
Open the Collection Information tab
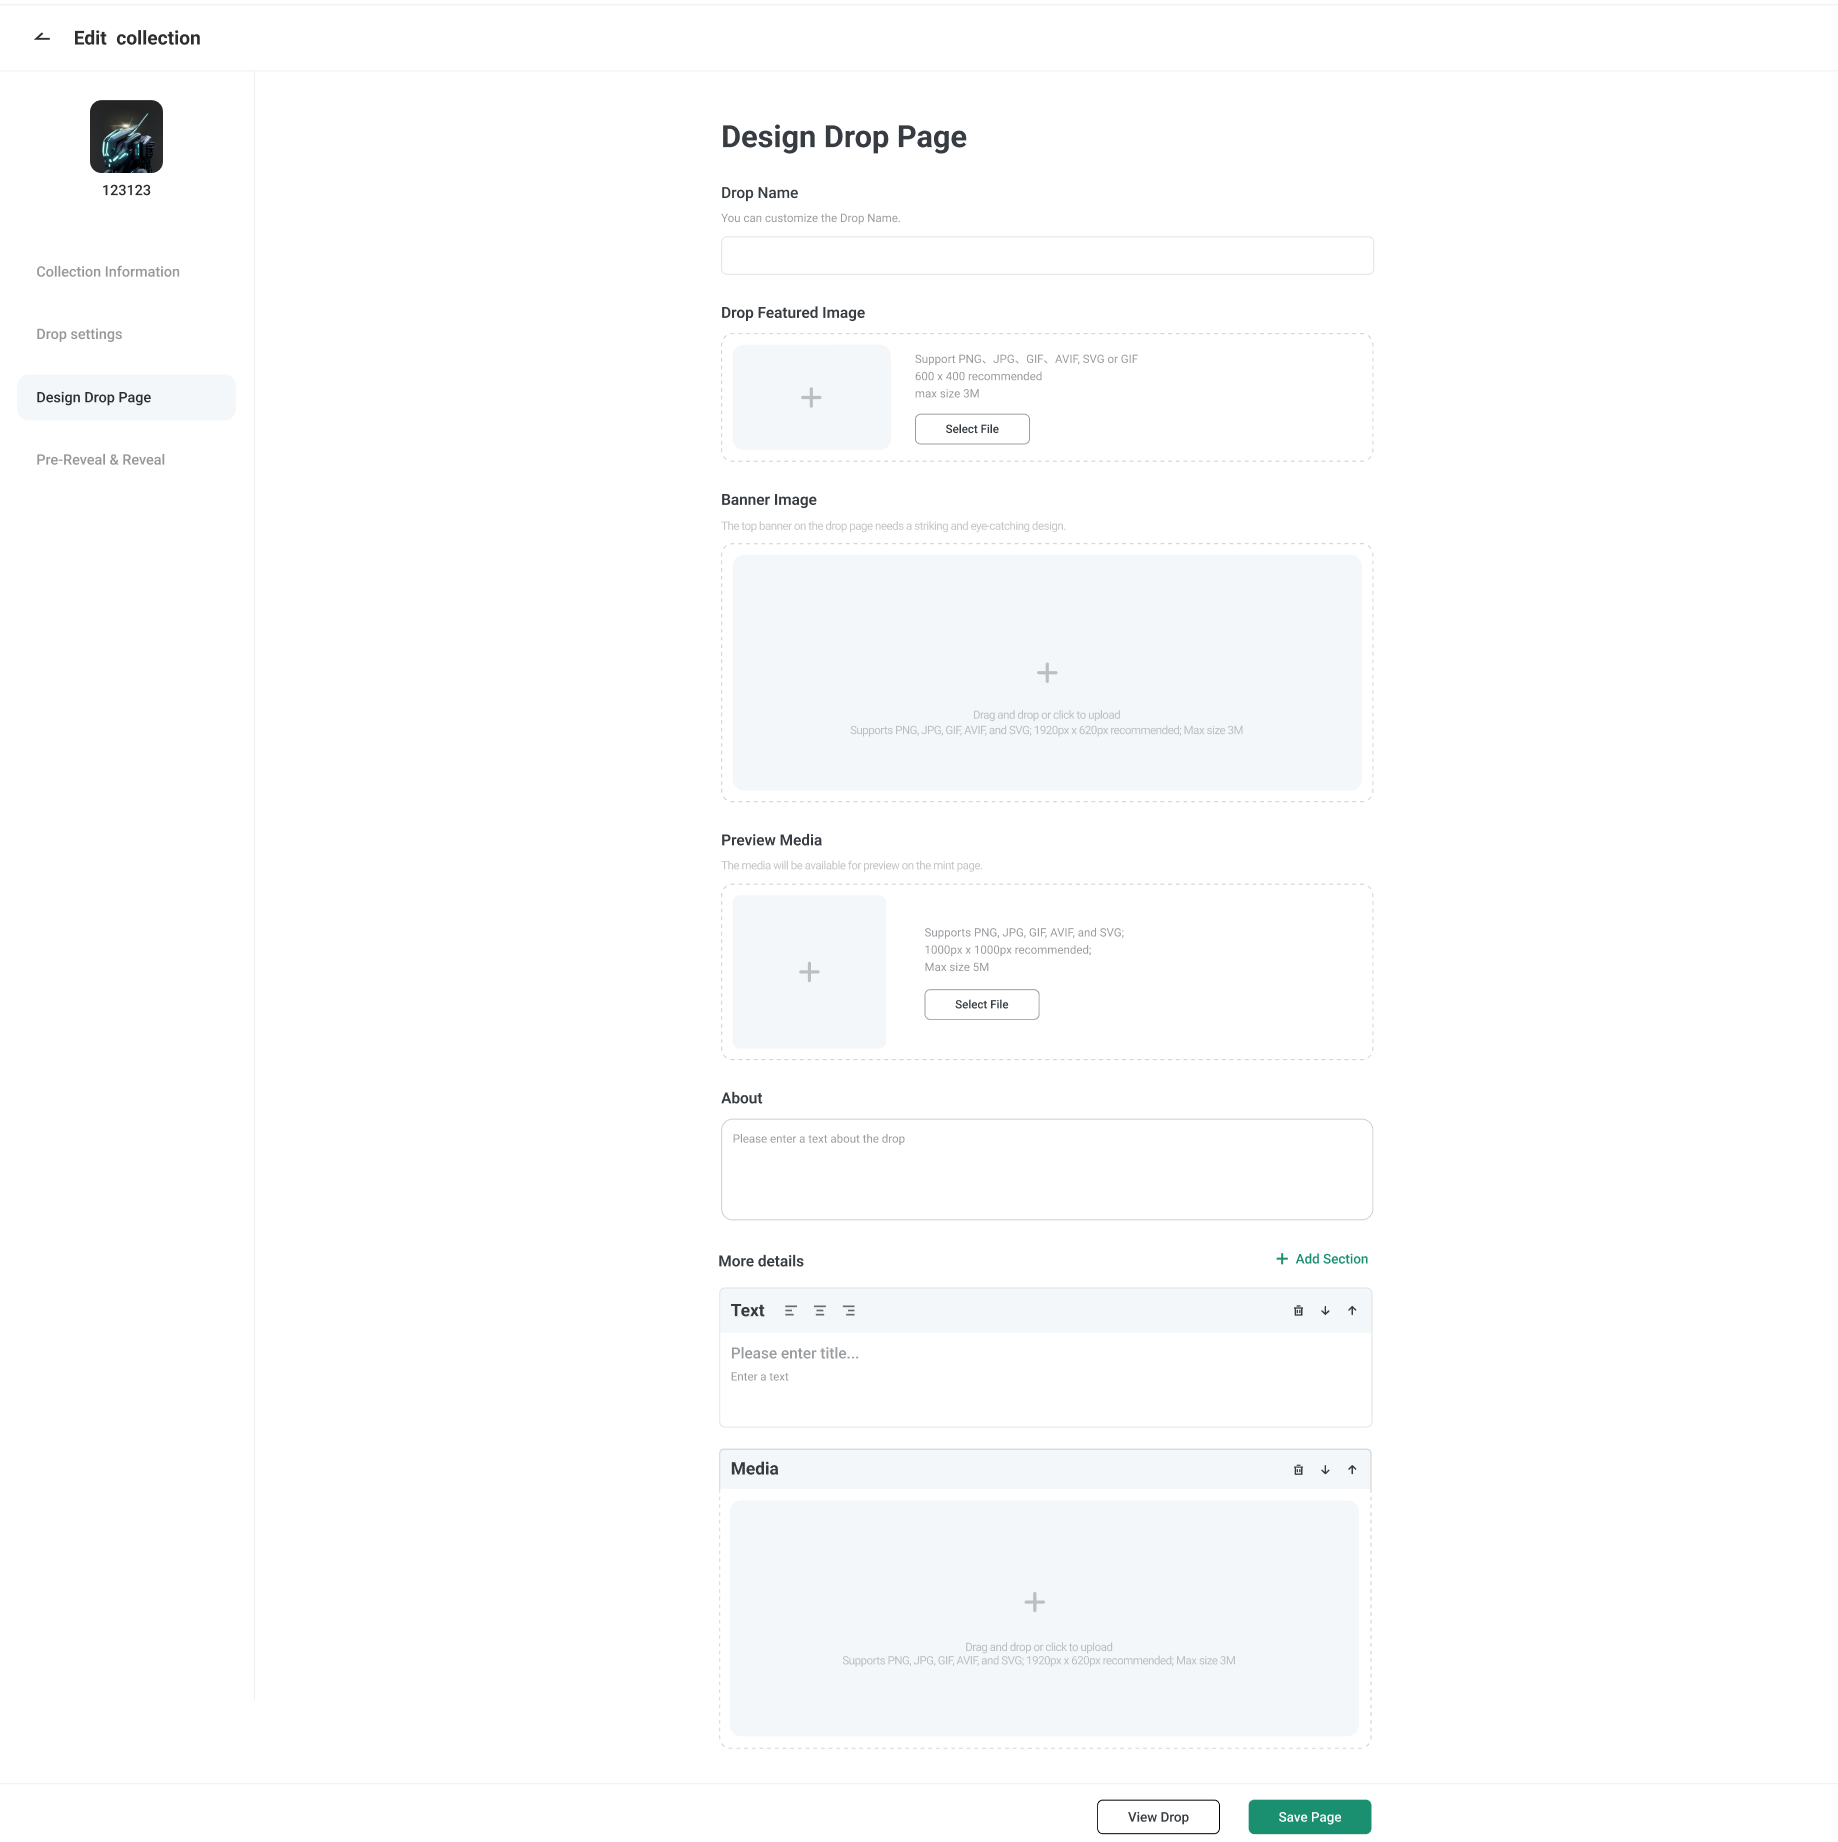pos(108,272)
